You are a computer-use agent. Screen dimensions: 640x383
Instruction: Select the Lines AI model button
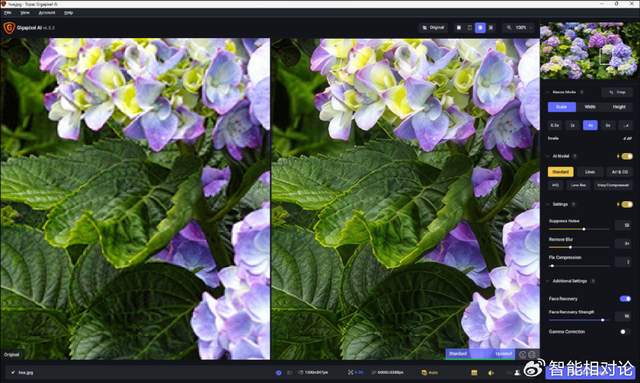590,172
